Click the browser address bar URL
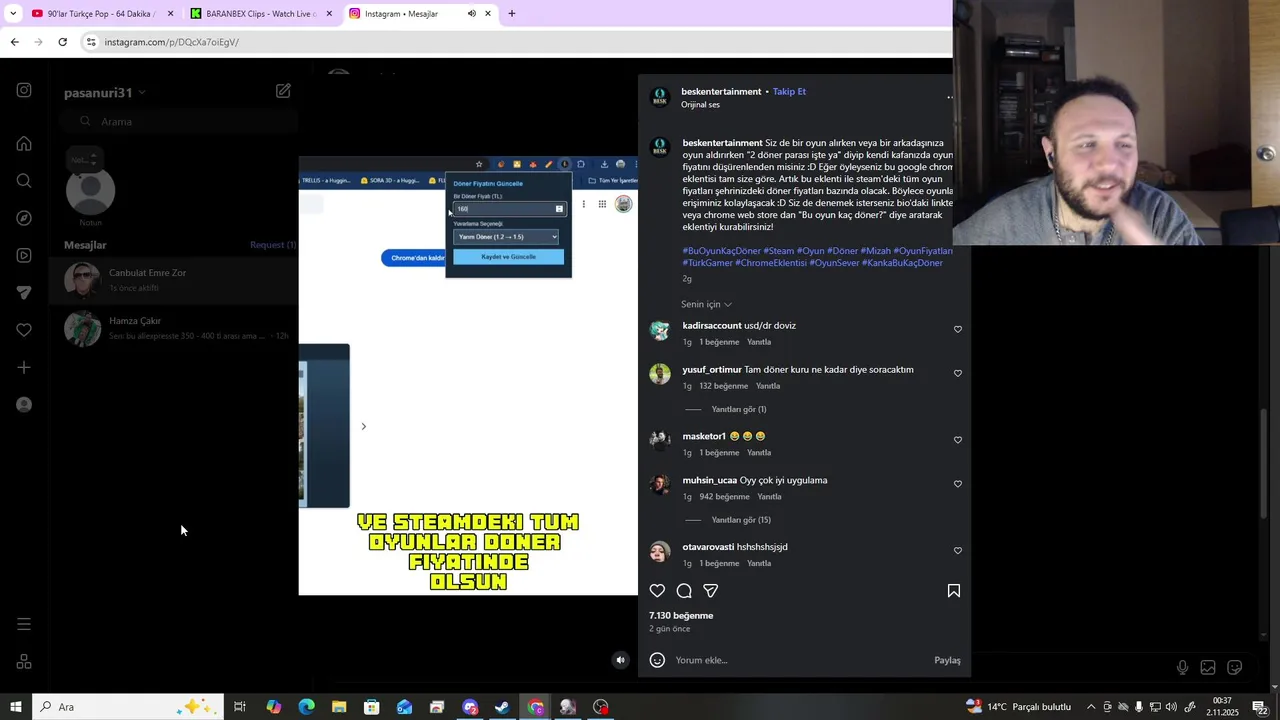 (171, 42)
